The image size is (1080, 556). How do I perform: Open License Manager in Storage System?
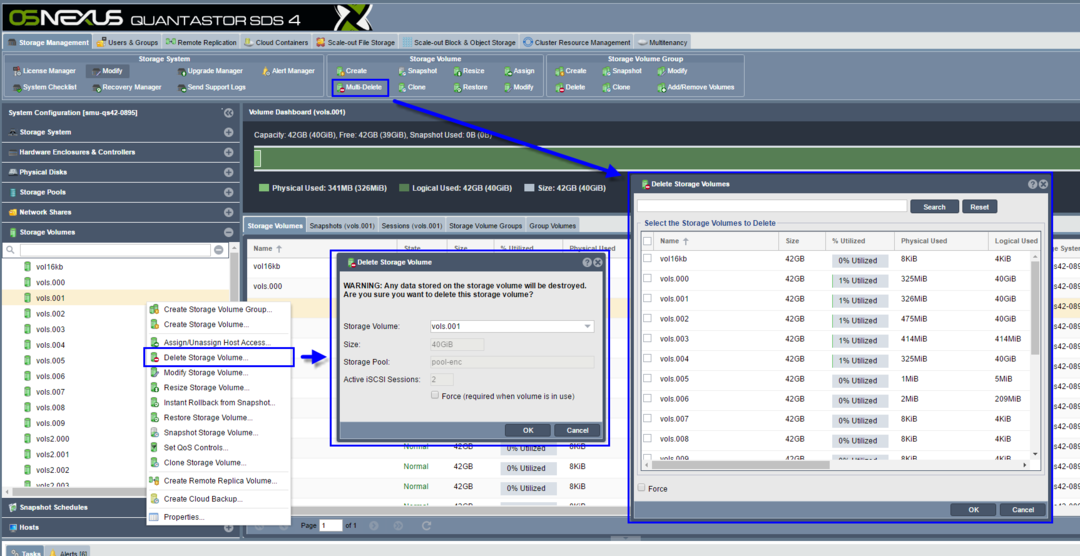point(44,71)
